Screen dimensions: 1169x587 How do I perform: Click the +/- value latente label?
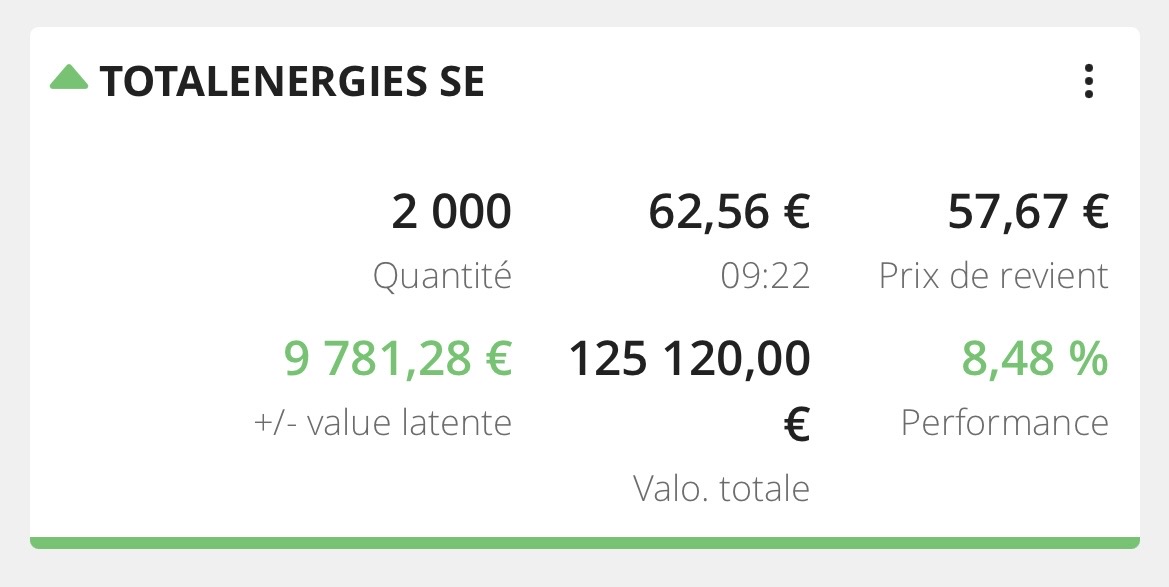pyautogui.click(x=383, y=423)
